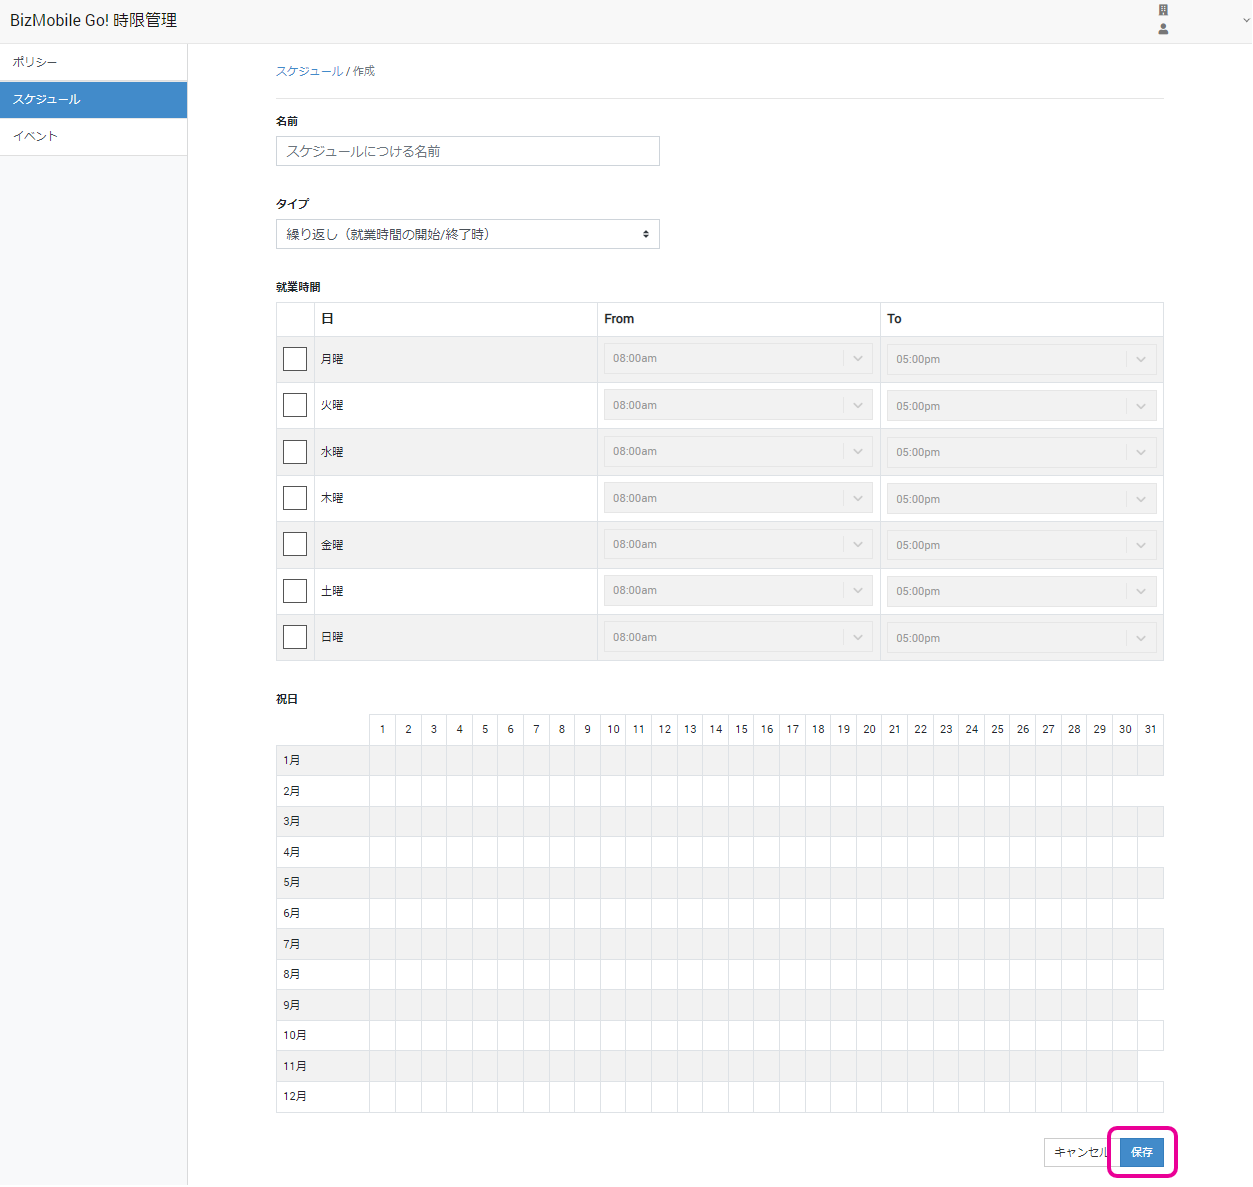Click the user profile icon
The height and width of the screenshot is (1187, 1253).
(1163, 29)
